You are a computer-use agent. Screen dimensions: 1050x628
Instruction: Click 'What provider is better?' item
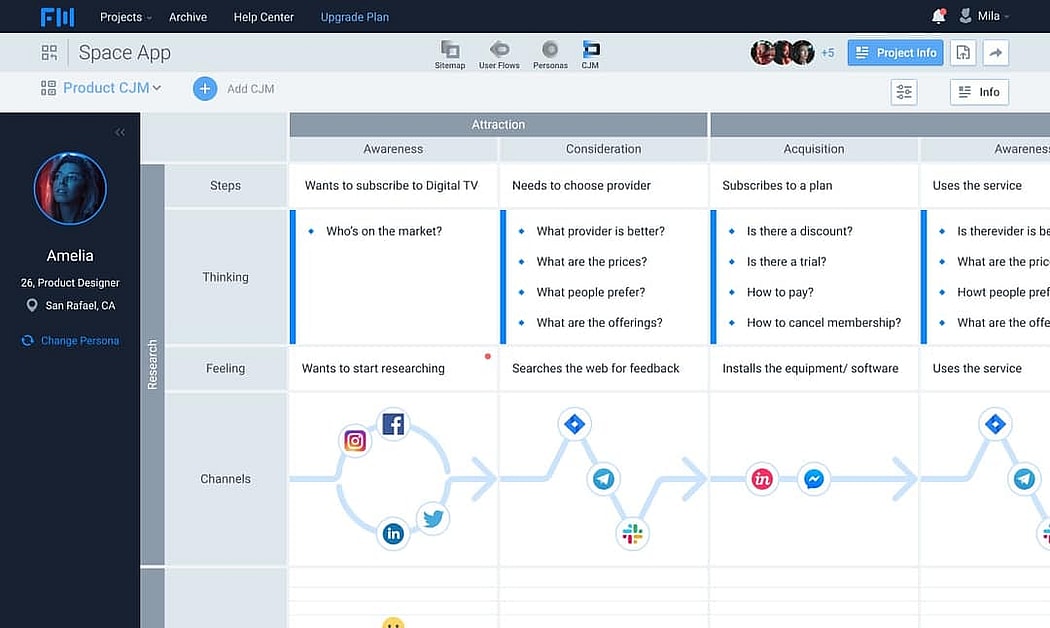(x=601, y=231)
